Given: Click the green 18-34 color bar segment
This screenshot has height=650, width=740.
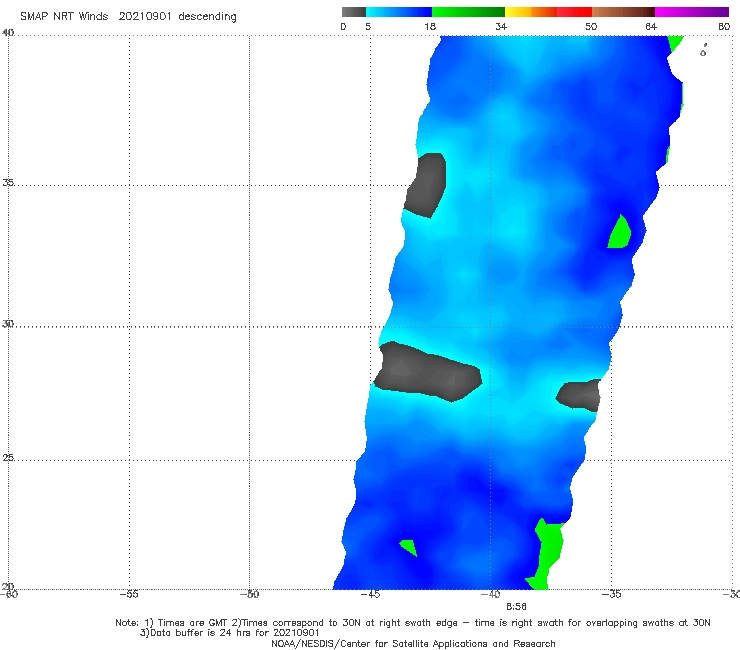Looking at the screenshot, I should (468, 12).
